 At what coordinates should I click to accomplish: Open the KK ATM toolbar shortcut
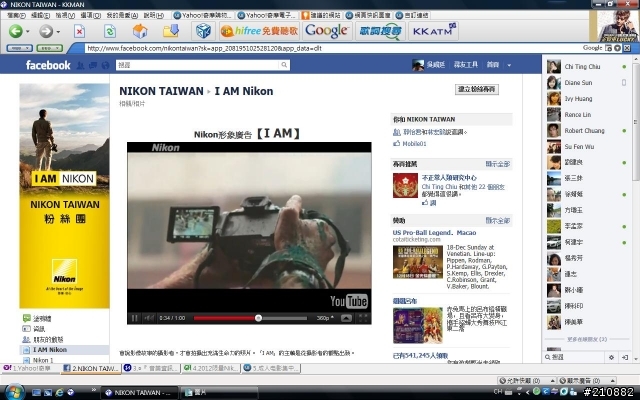click(x=433, y=31)
